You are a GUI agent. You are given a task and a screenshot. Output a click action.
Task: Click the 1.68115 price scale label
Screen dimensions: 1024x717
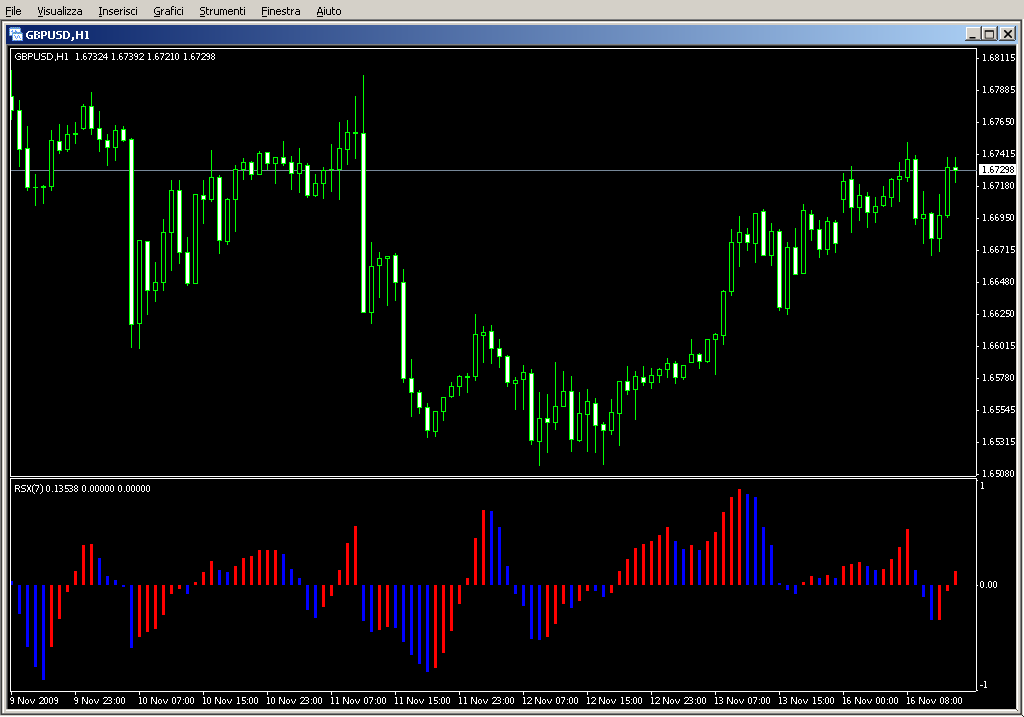point(999,57)
